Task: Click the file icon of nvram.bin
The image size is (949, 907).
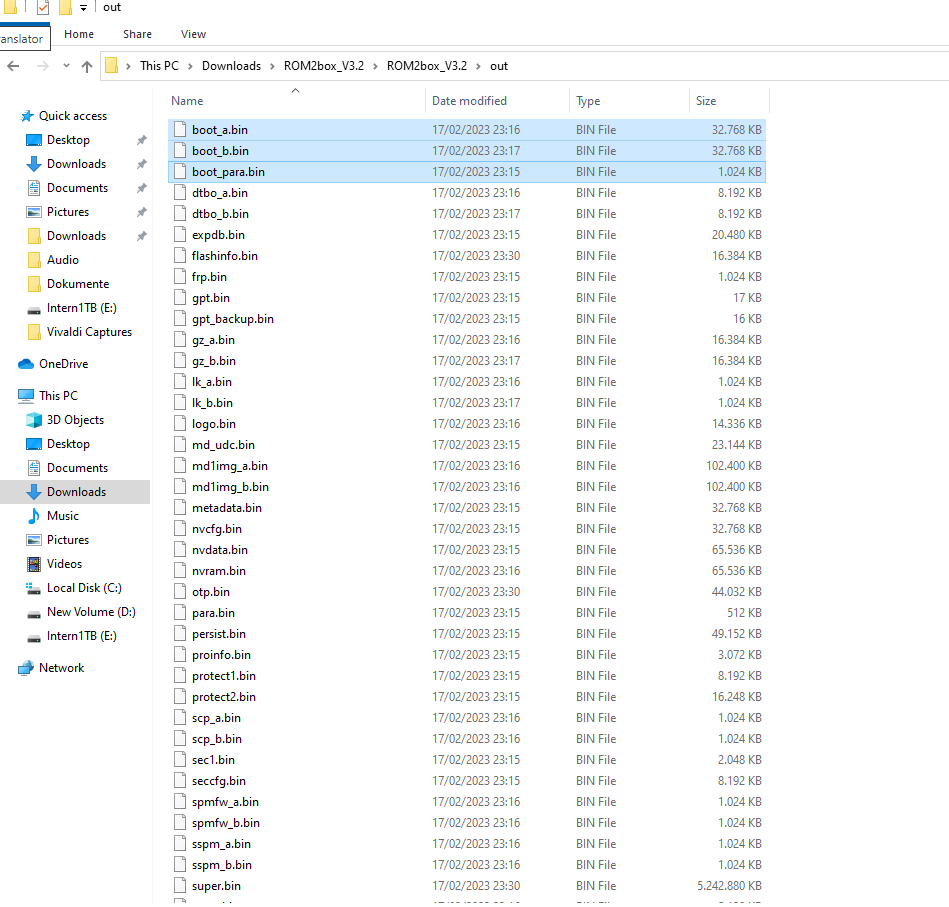Action: coord(180,570)
